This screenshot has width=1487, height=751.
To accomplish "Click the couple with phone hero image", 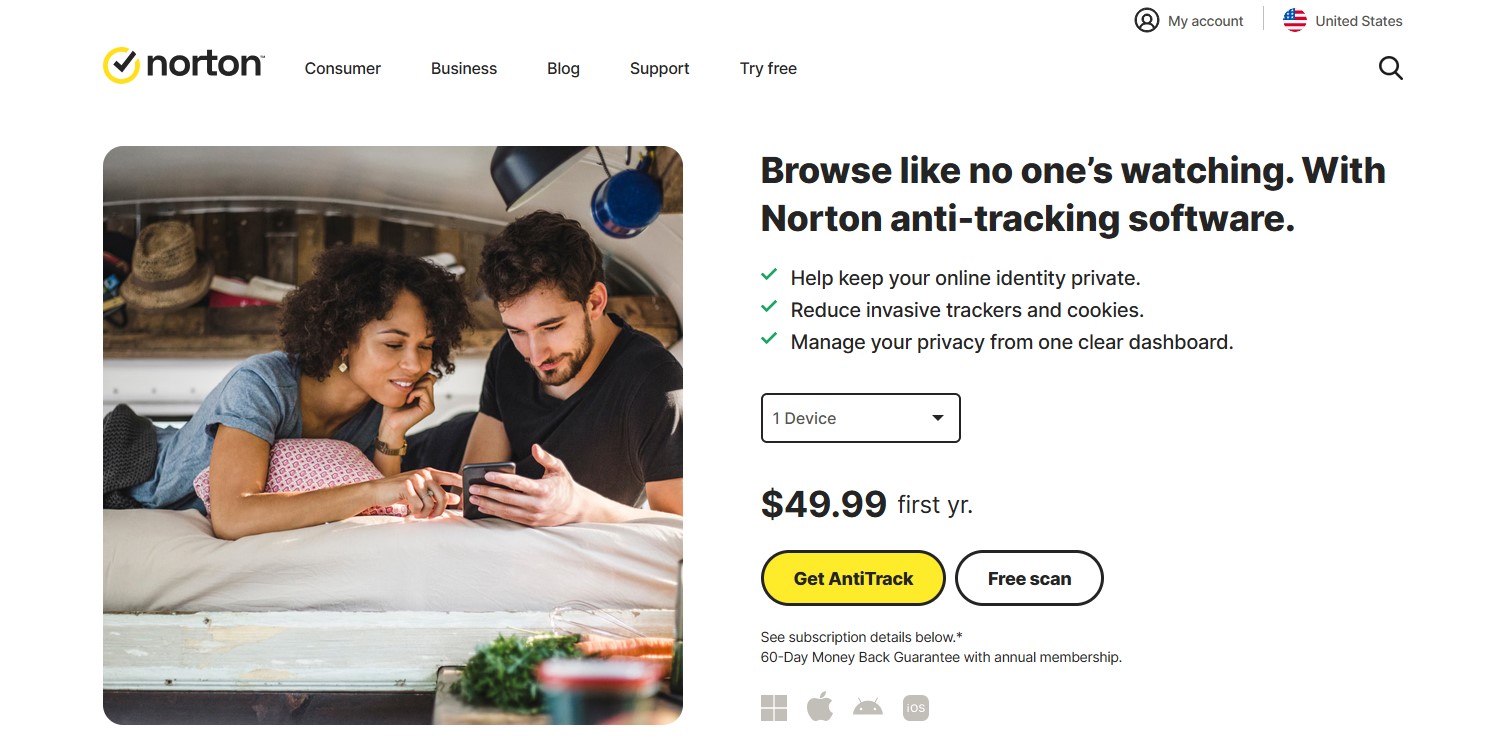I will (x=393, y=435).
